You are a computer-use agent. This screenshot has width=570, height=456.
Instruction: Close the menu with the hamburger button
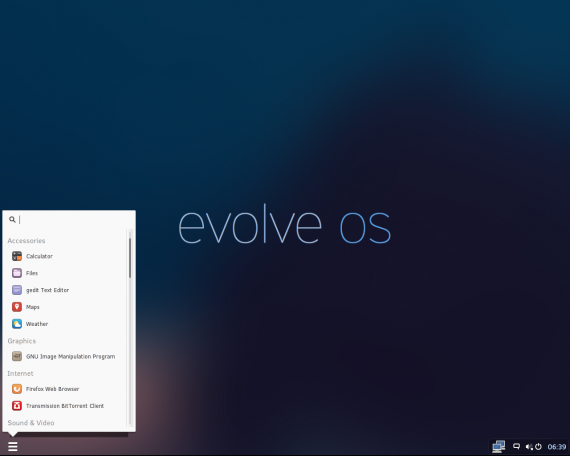tap(13, 447)
